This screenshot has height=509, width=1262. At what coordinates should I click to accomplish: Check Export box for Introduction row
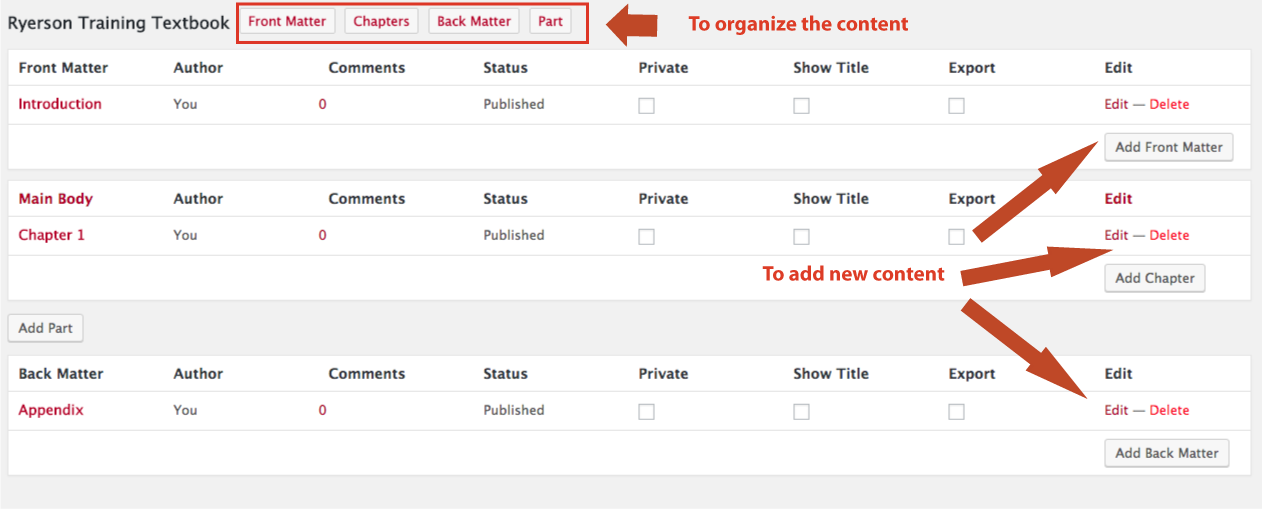[956, 106]
